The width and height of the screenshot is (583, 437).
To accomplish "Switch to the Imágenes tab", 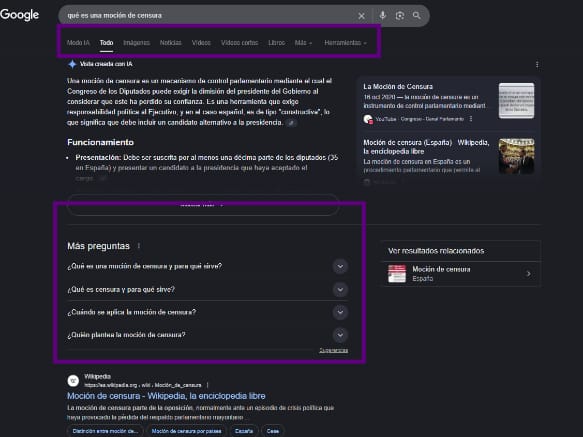I will coord(136,43).
